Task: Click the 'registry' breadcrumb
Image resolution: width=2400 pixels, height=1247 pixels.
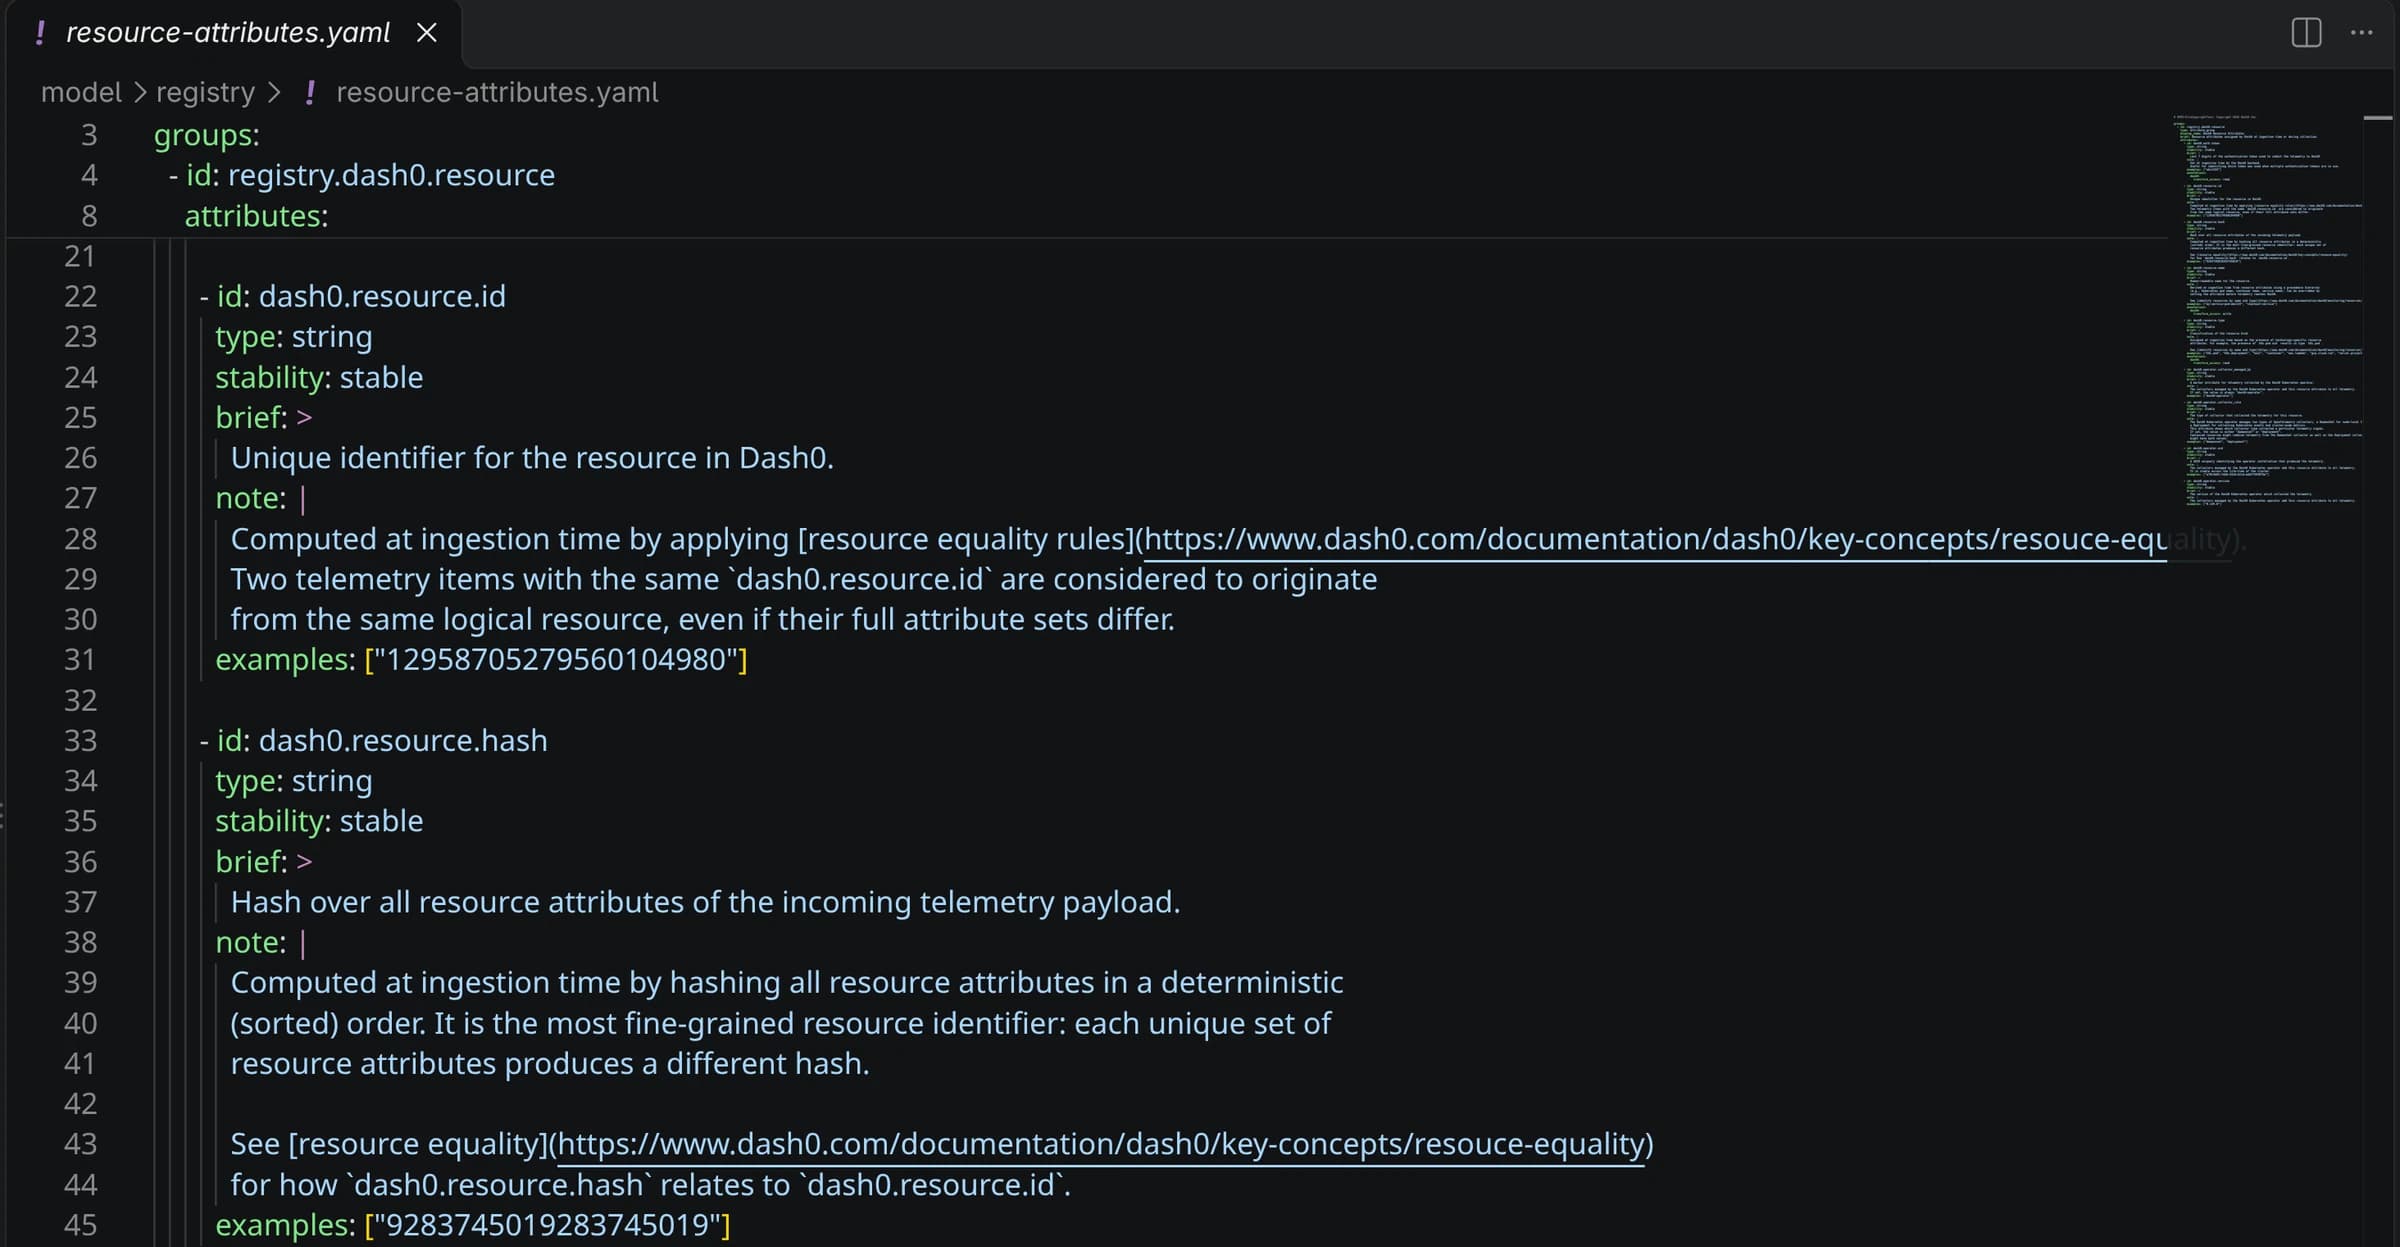Action: click(x=205, y=92)
